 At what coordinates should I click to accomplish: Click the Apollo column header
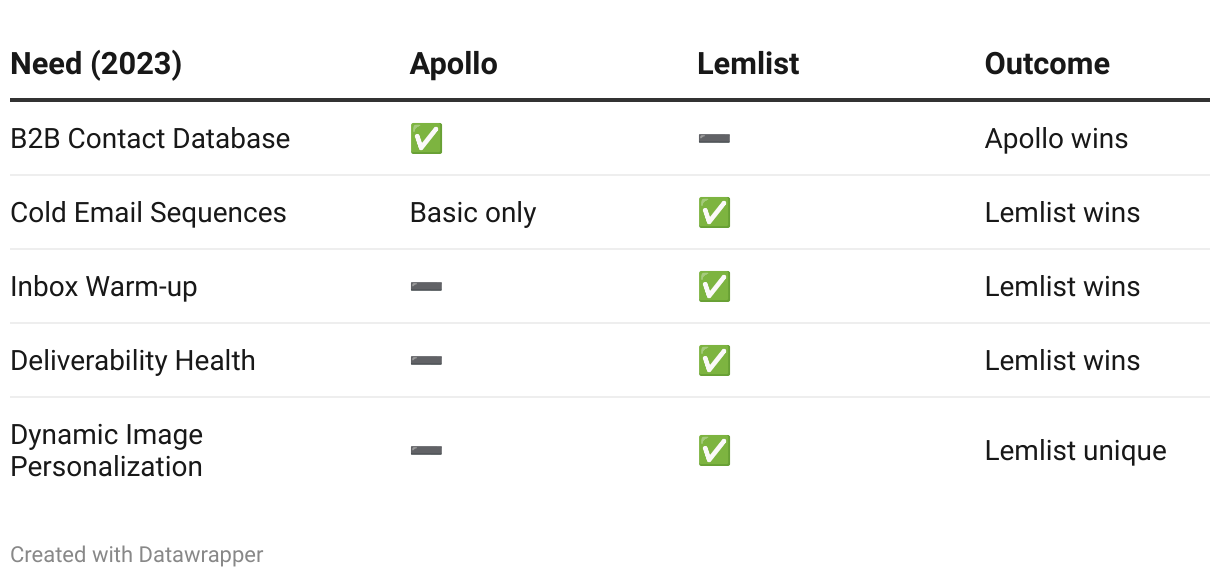click(453, 64)
